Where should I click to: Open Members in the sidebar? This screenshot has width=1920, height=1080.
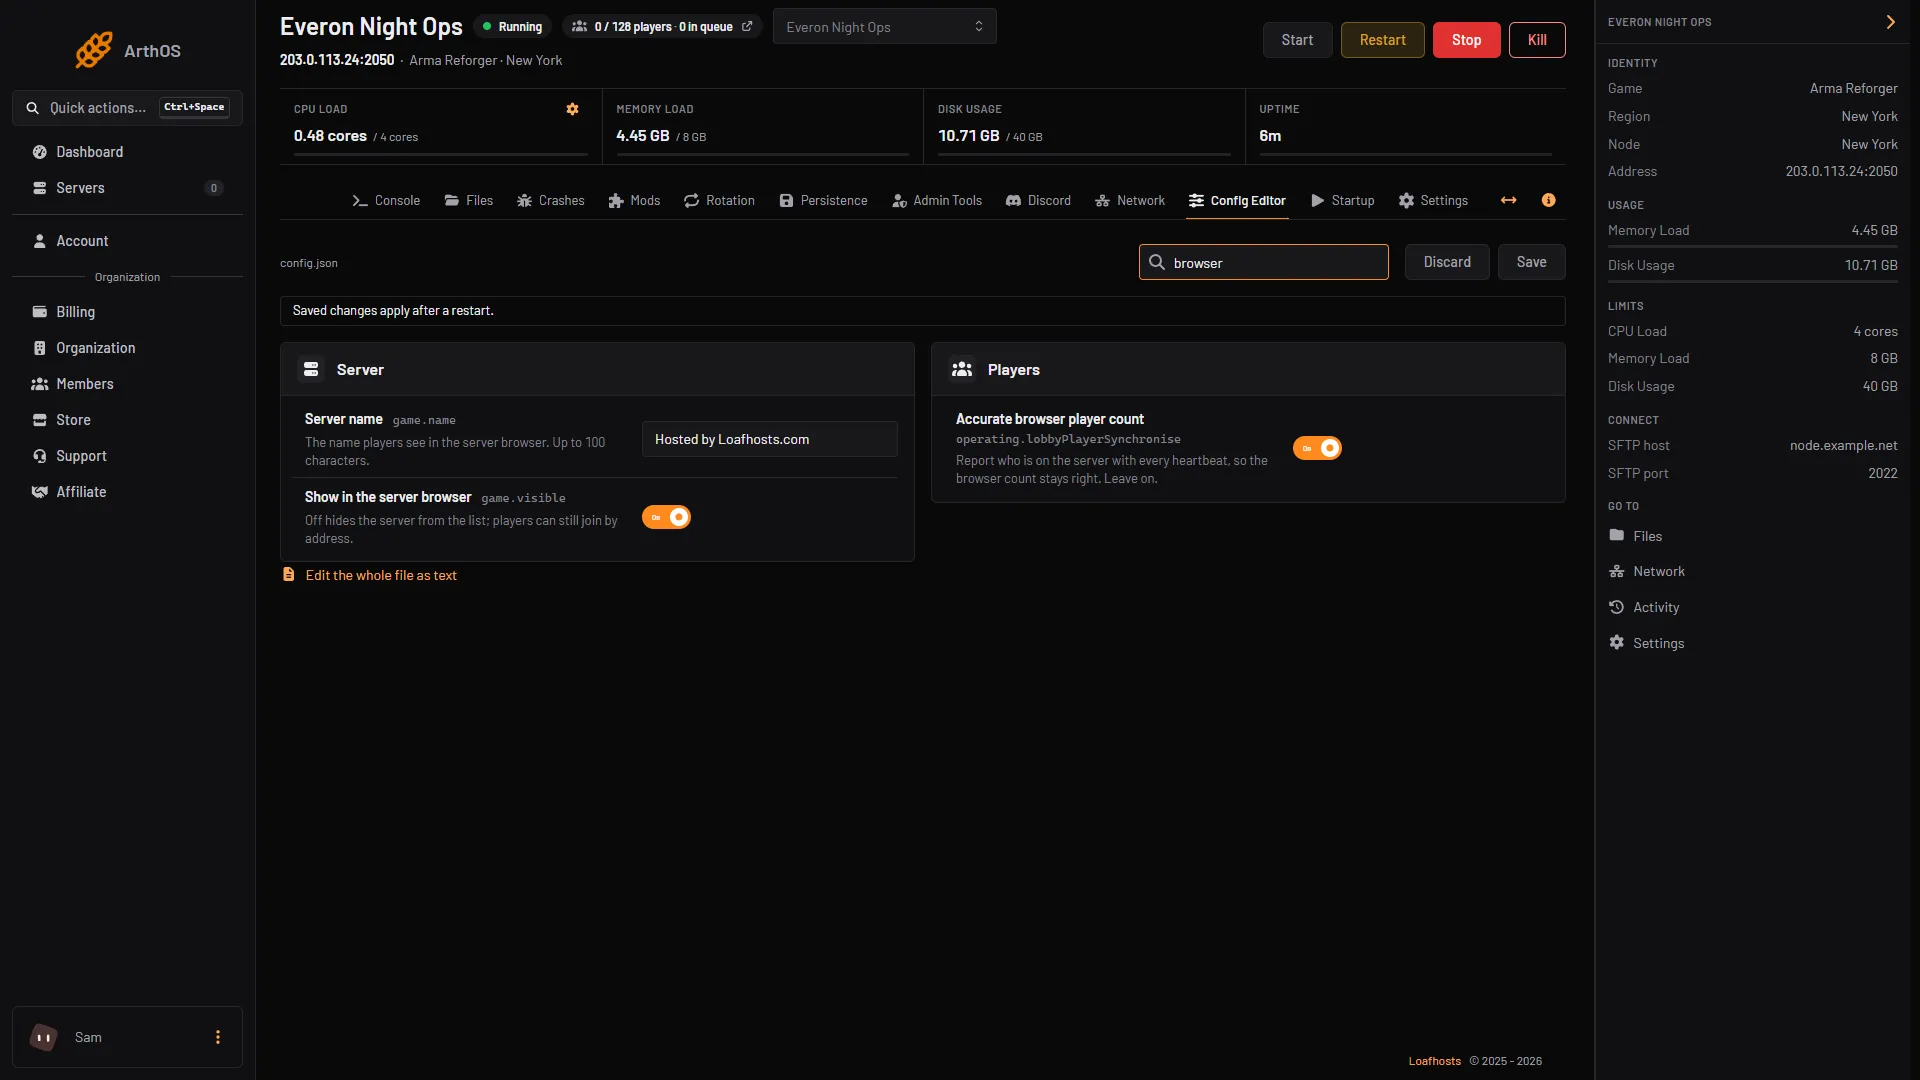point(127,384)
